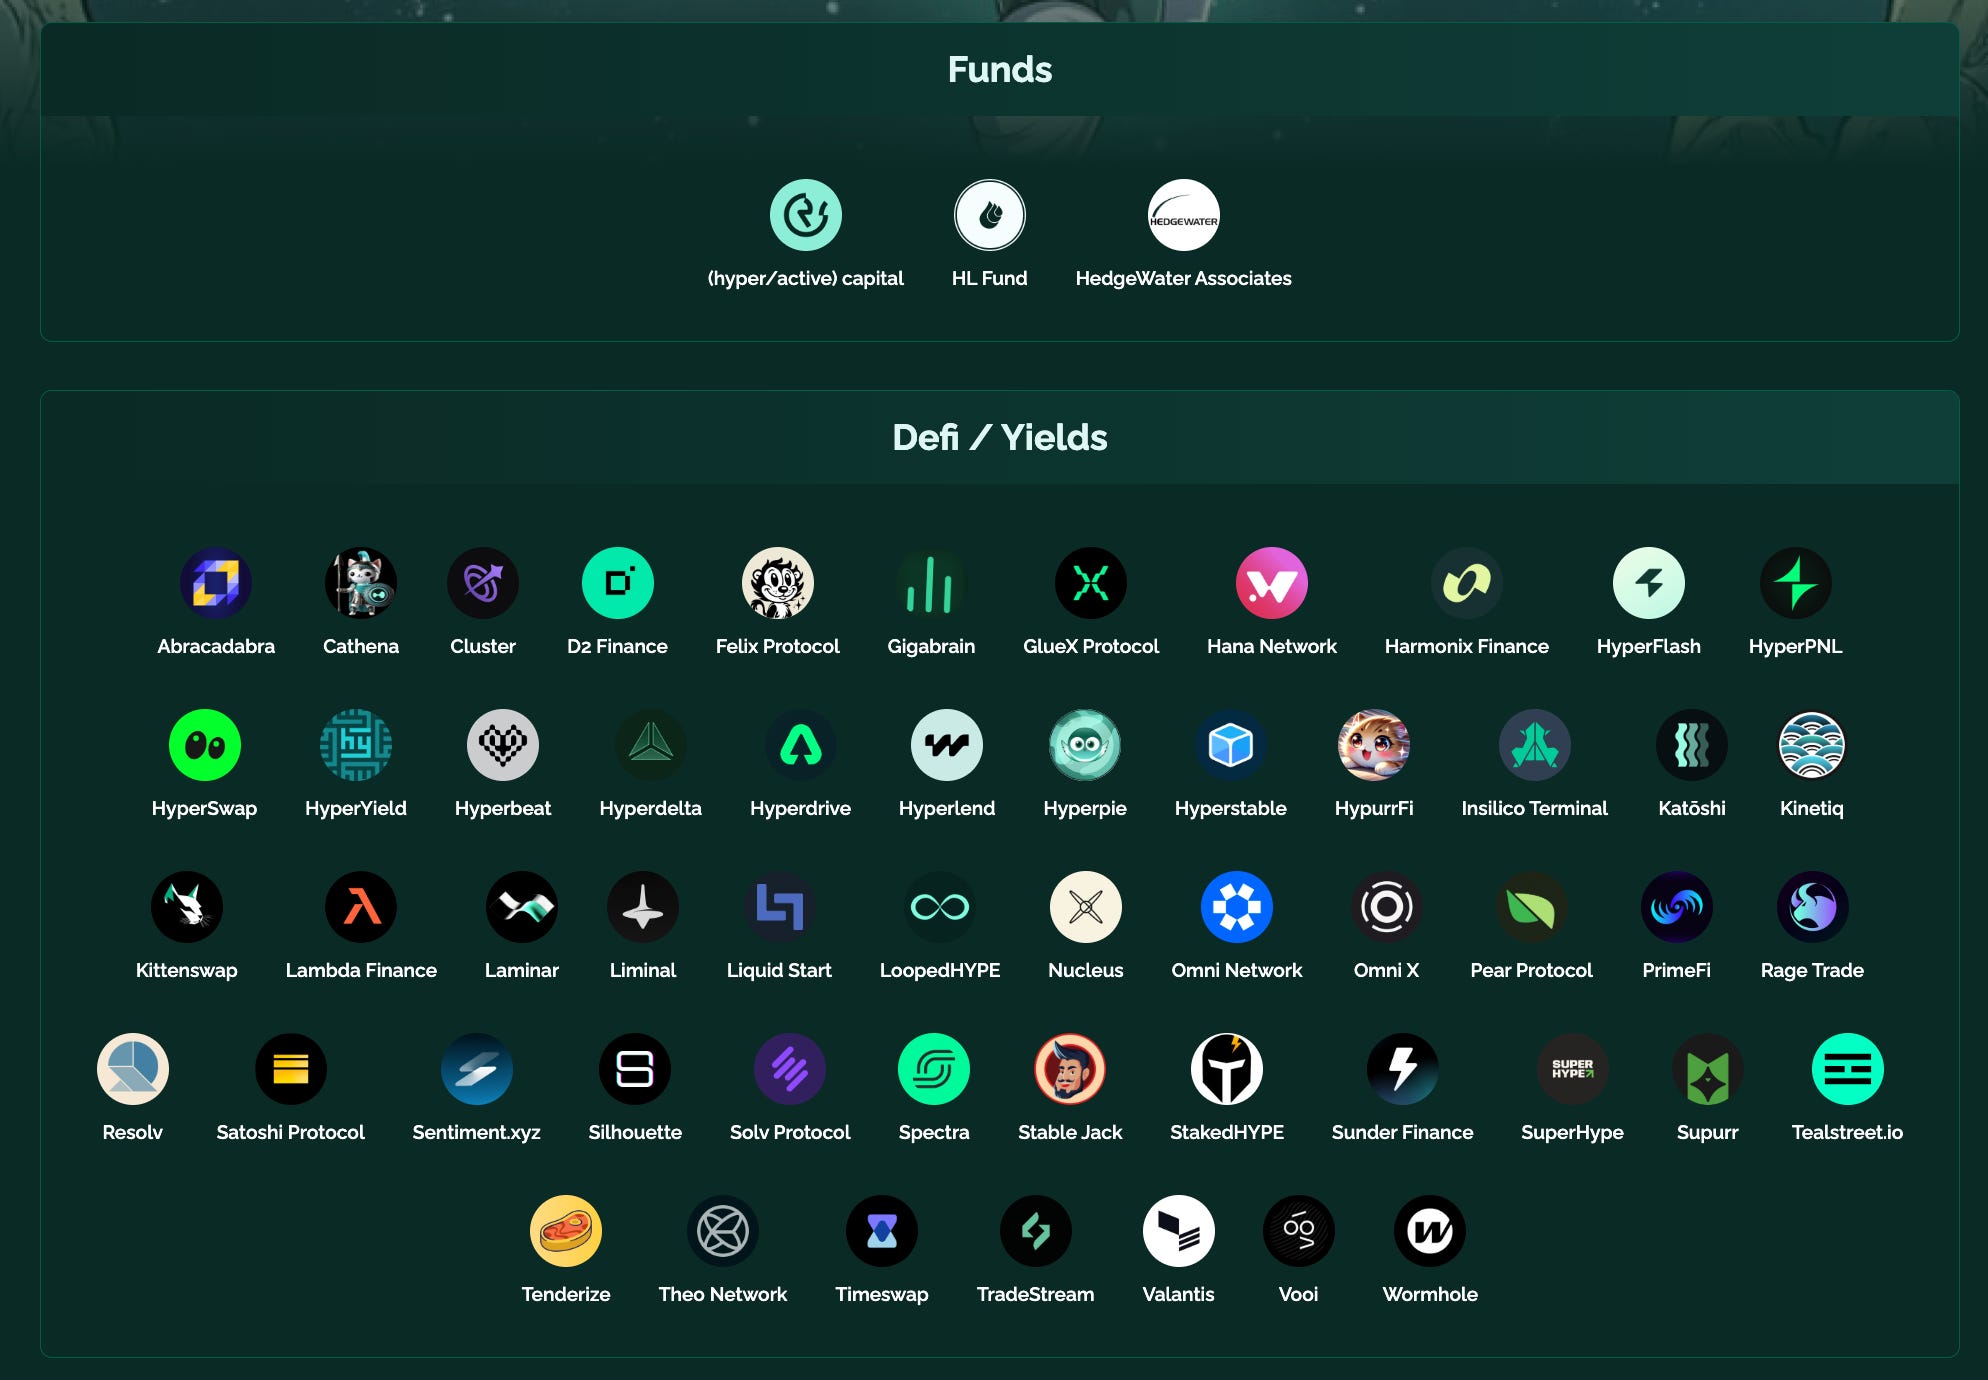
Task: Click the Gigabrain bars icon
Action: [x=931, y=583]
